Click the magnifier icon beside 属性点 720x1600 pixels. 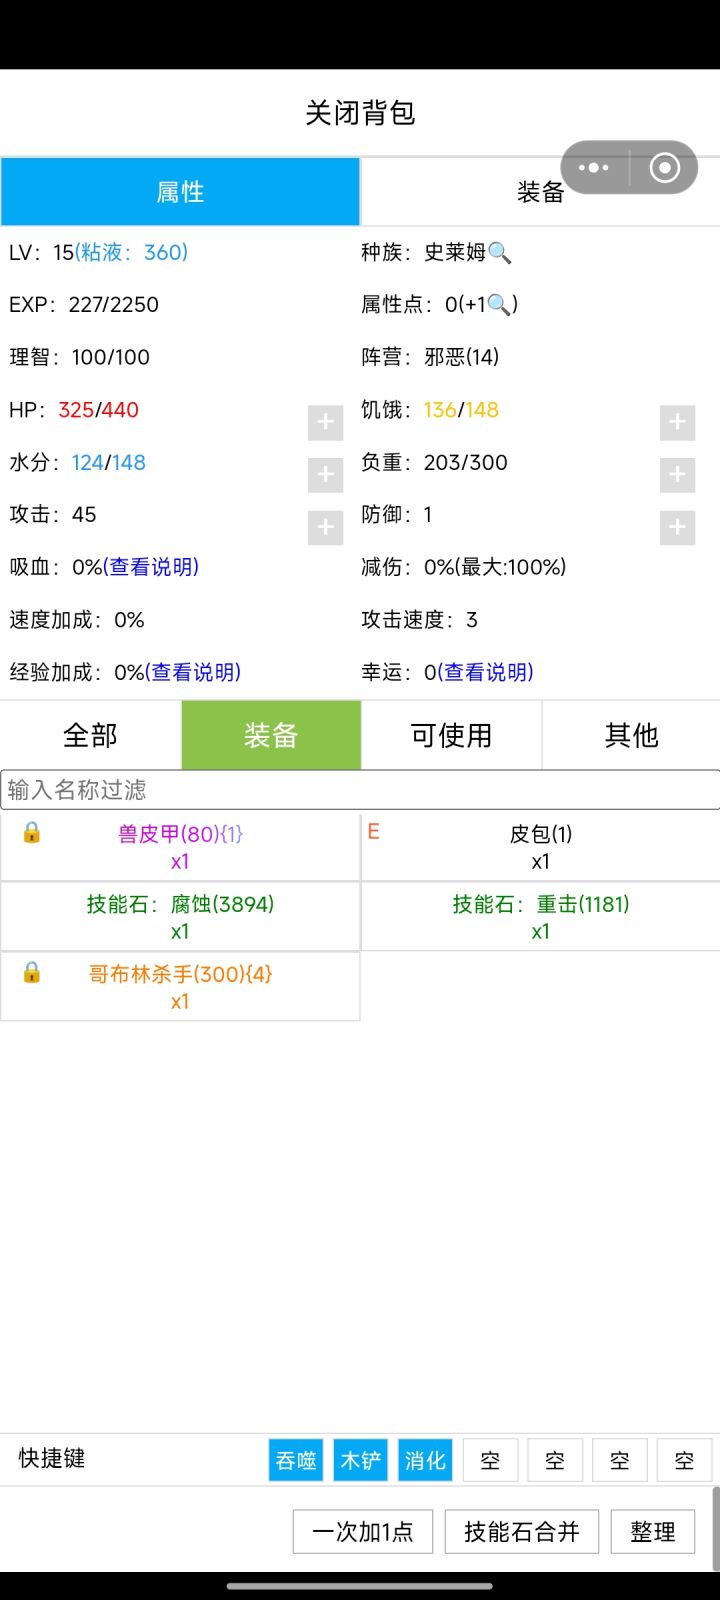pos(500,305)
